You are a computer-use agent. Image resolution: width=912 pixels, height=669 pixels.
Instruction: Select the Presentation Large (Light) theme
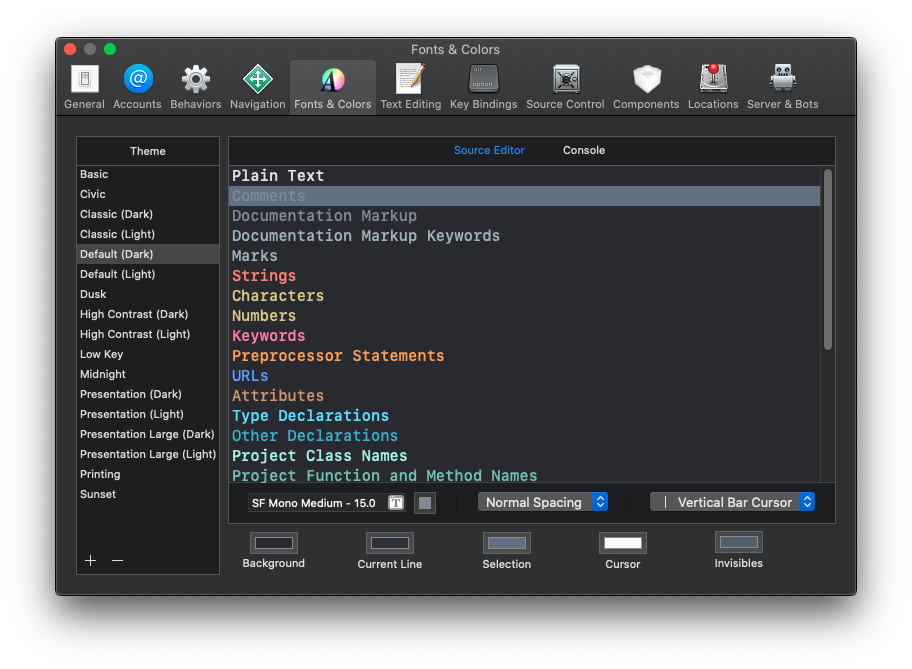148,454
